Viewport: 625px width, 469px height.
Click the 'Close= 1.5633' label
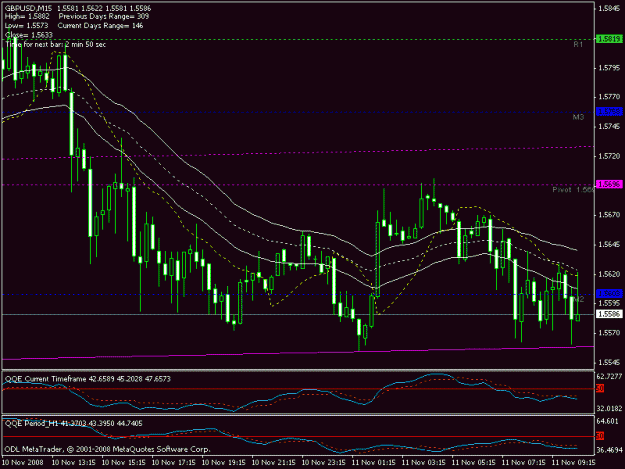coord(29,35)
